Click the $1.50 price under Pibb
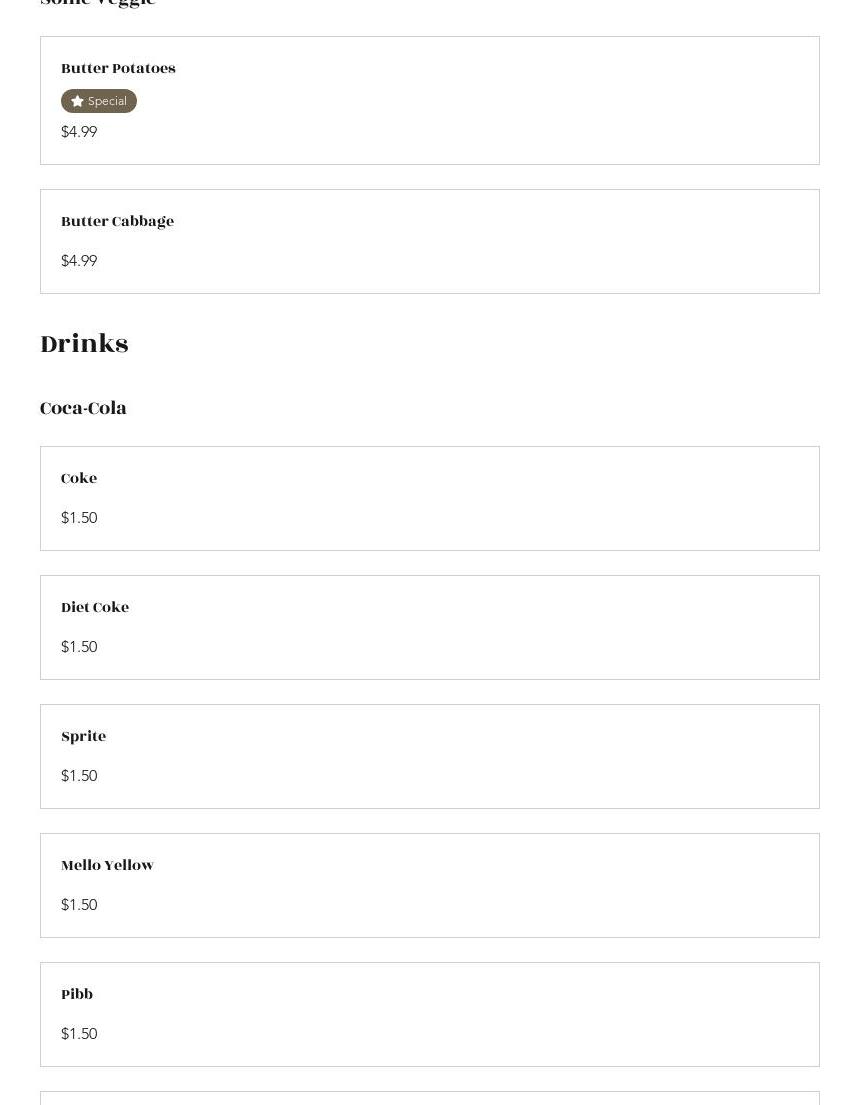This screenshot has width=845, height=1105. [x=79, y=1034]
